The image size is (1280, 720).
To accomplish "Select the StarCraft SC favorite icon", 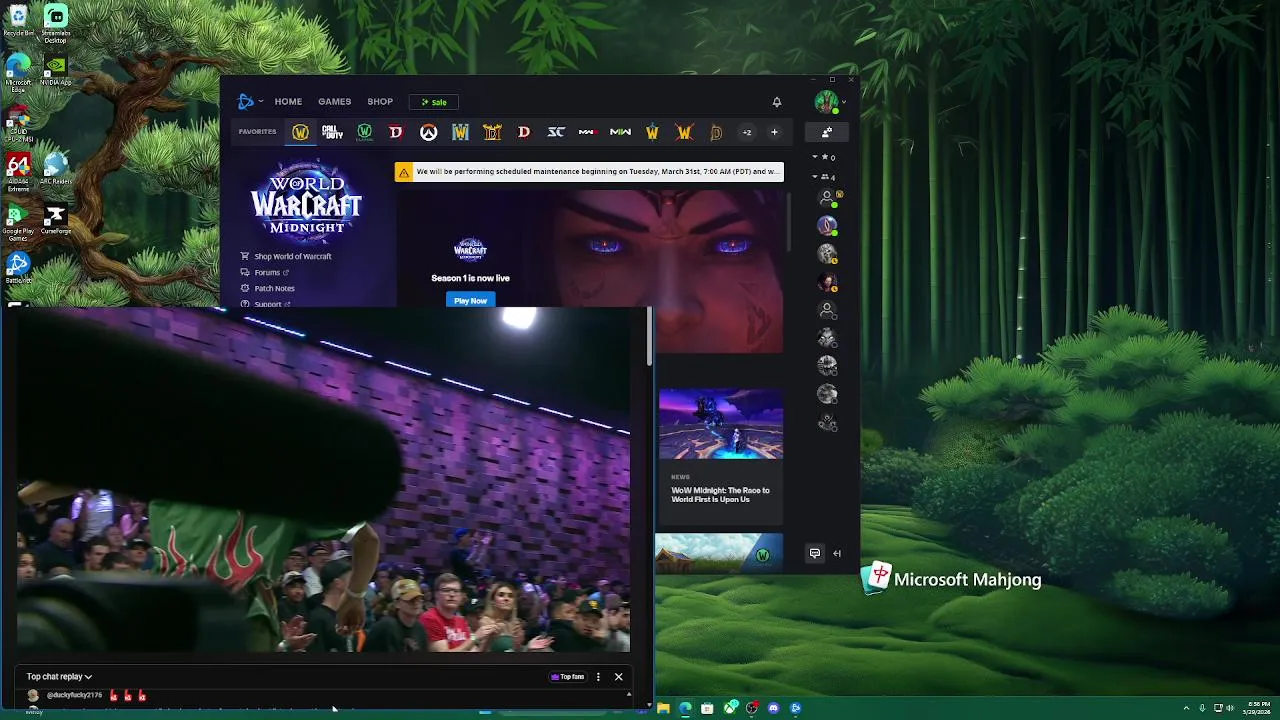I will [556, 132].
